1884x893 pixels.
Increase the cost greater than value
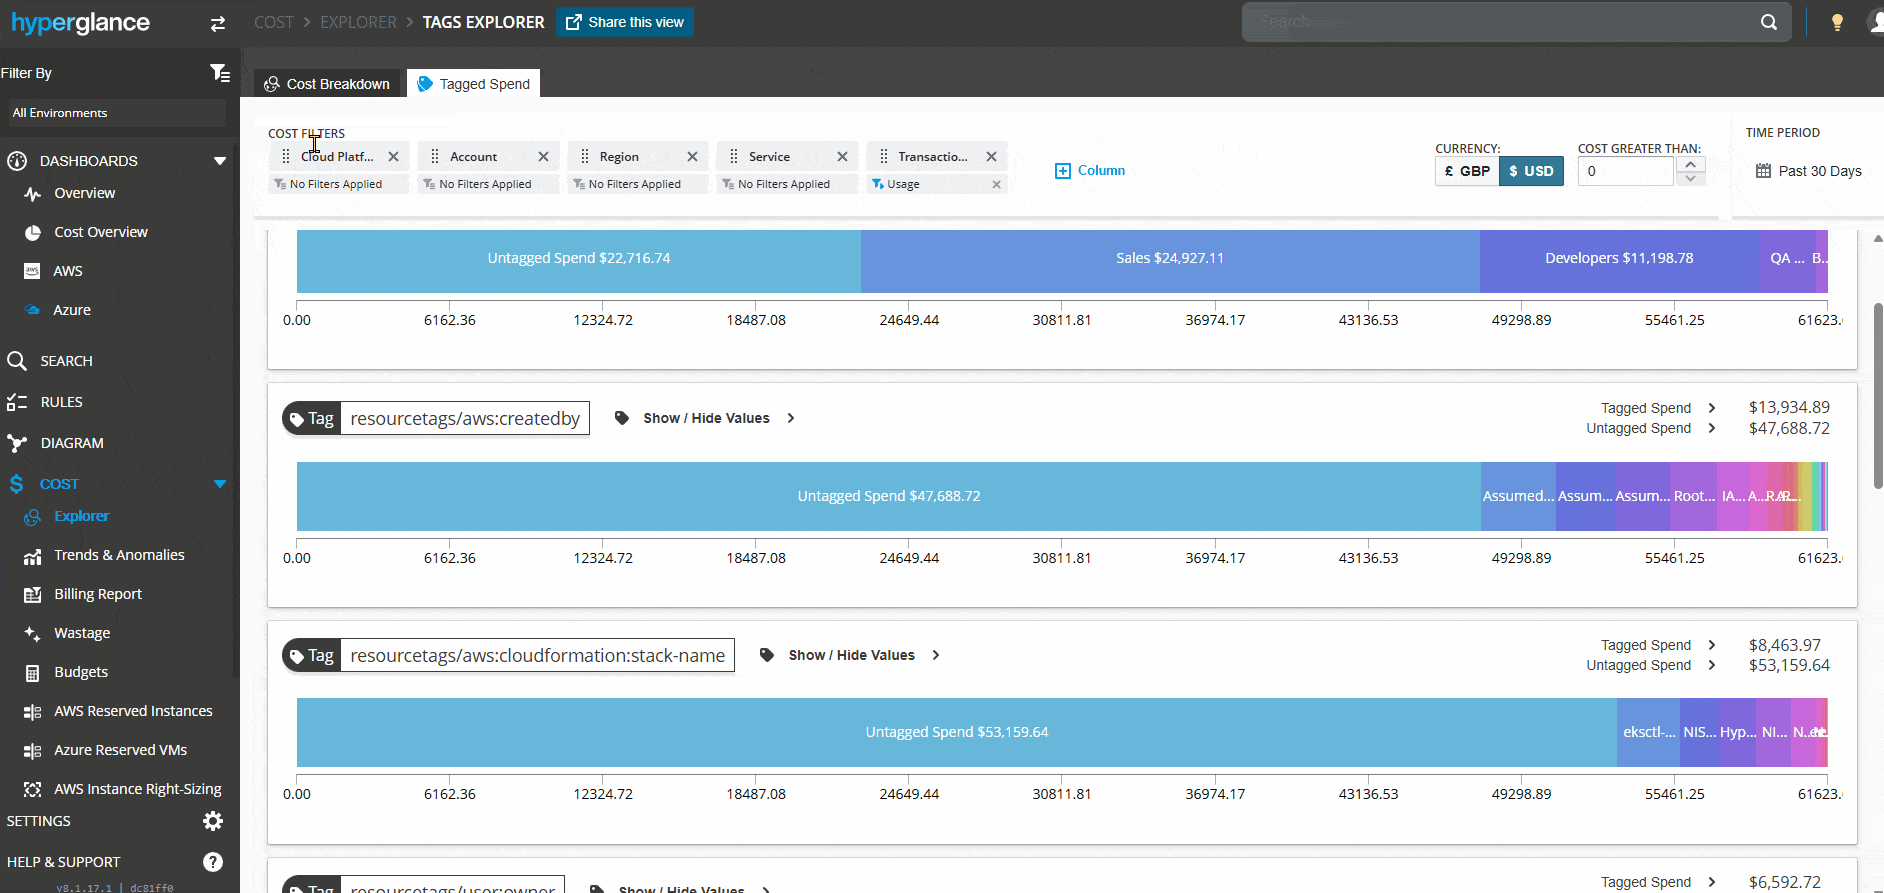point(1690,164)
